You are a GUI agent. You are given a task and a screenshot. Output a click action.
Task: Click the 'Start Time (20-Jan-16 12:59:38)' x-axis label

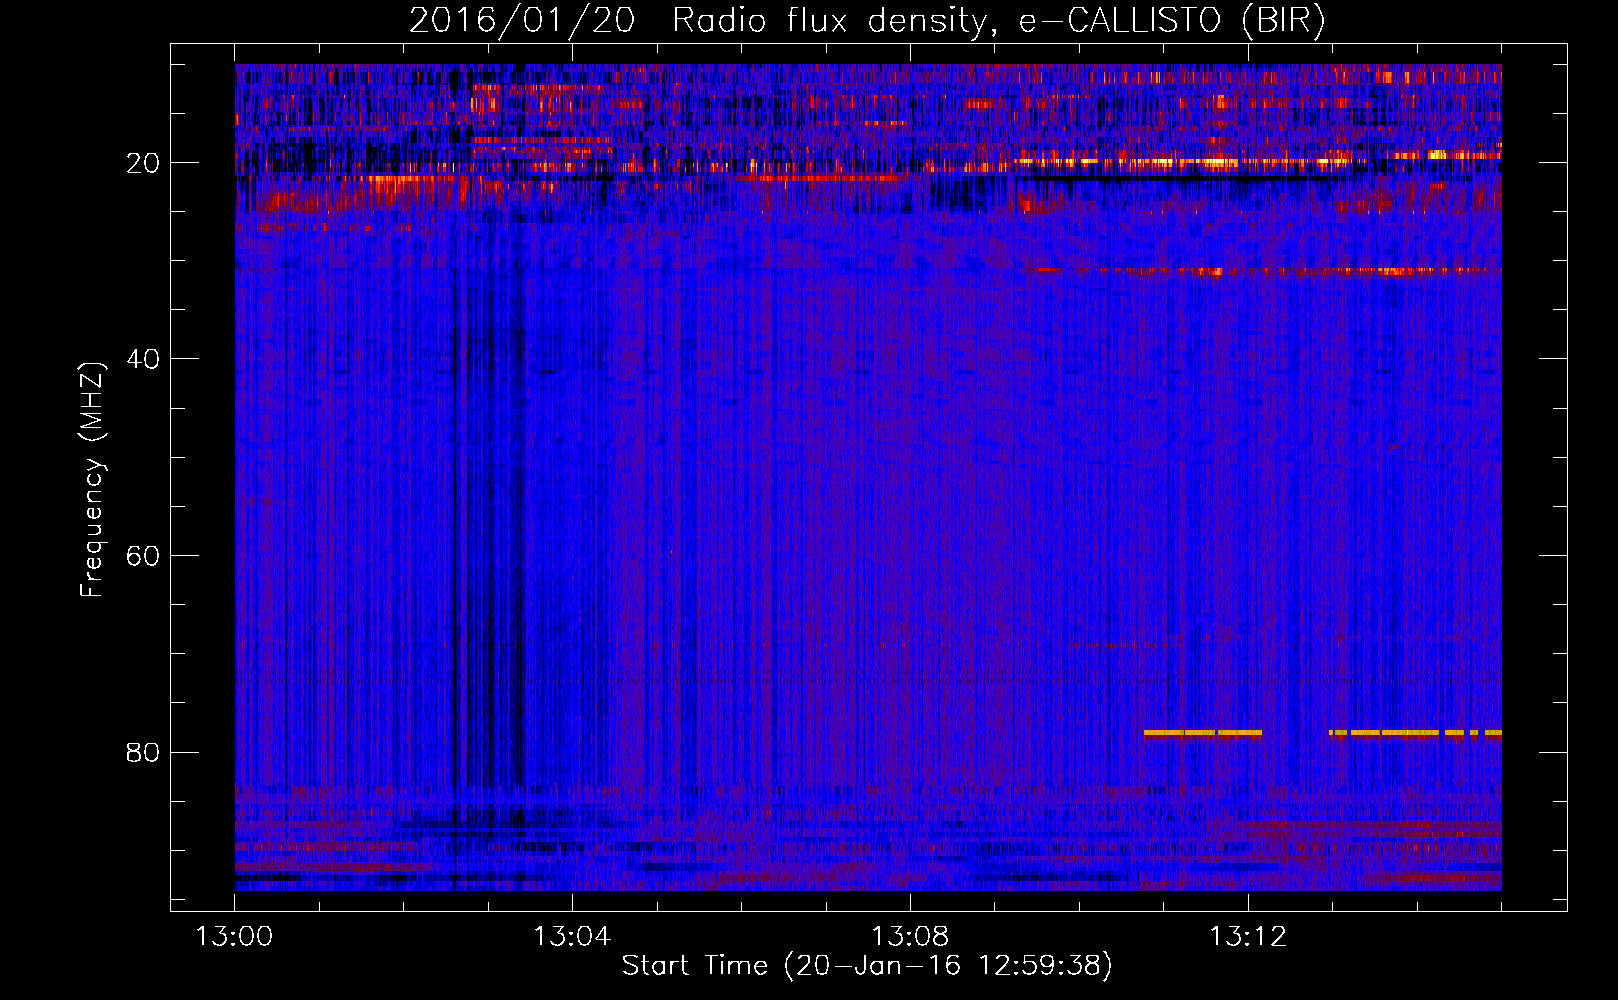pos(867,966)
